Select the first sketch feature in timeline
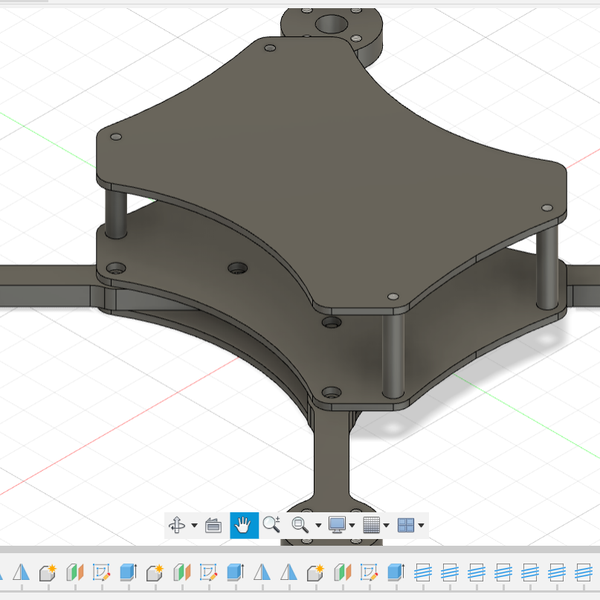Image resolution: width=600 pixels, height=600 pixels. point(101,573)
